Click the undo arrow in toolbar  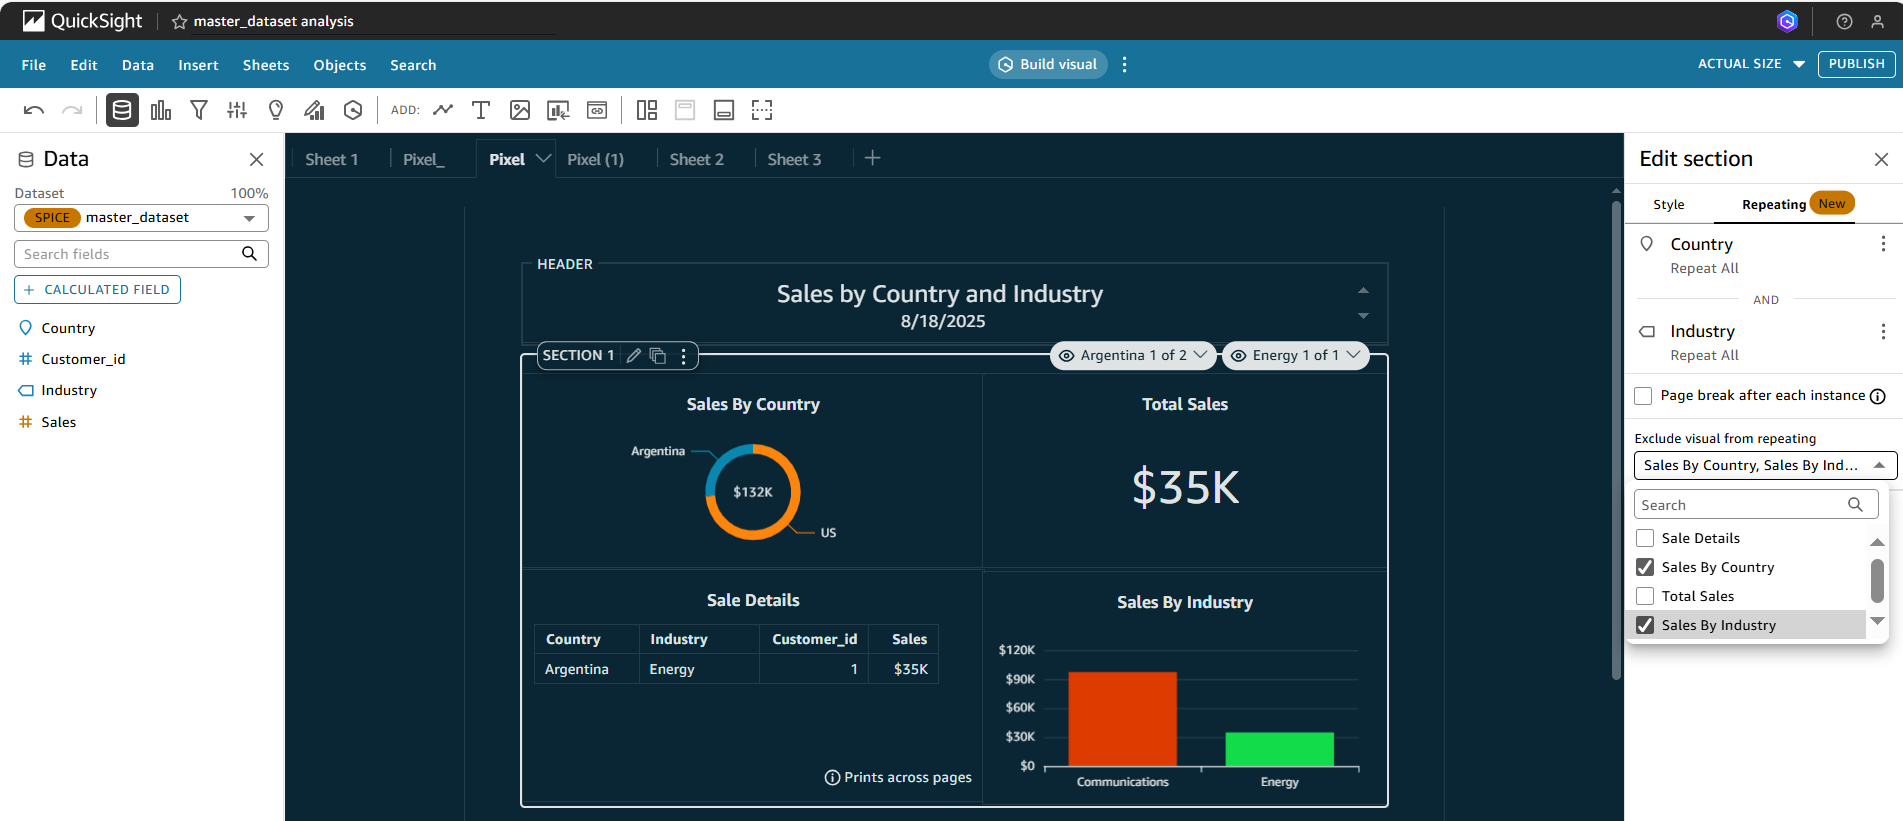34,110
